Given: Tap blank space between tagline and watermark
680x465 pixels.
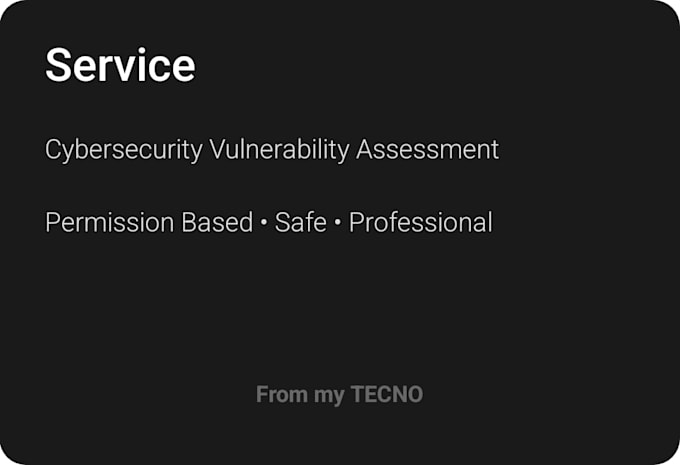Looking at the screenshot, I should pyautogui.click(x=340, y=308).
